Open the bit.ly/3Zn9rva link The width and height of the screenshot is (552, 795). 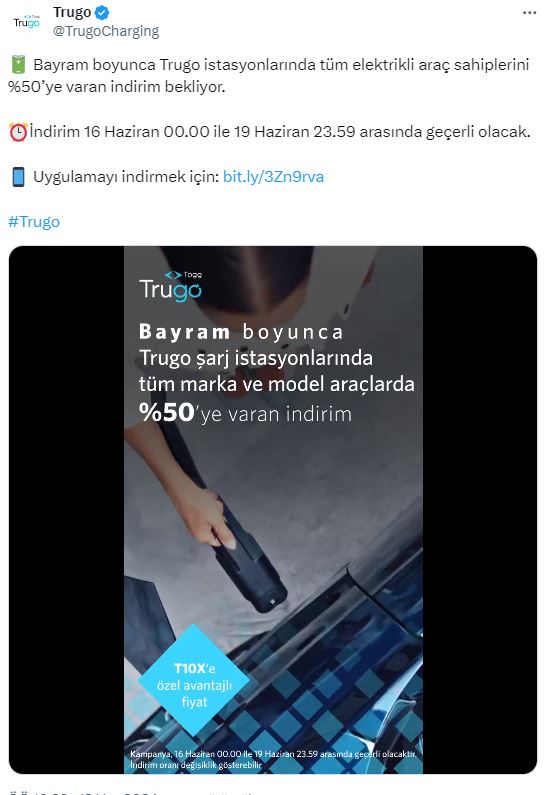273,176
